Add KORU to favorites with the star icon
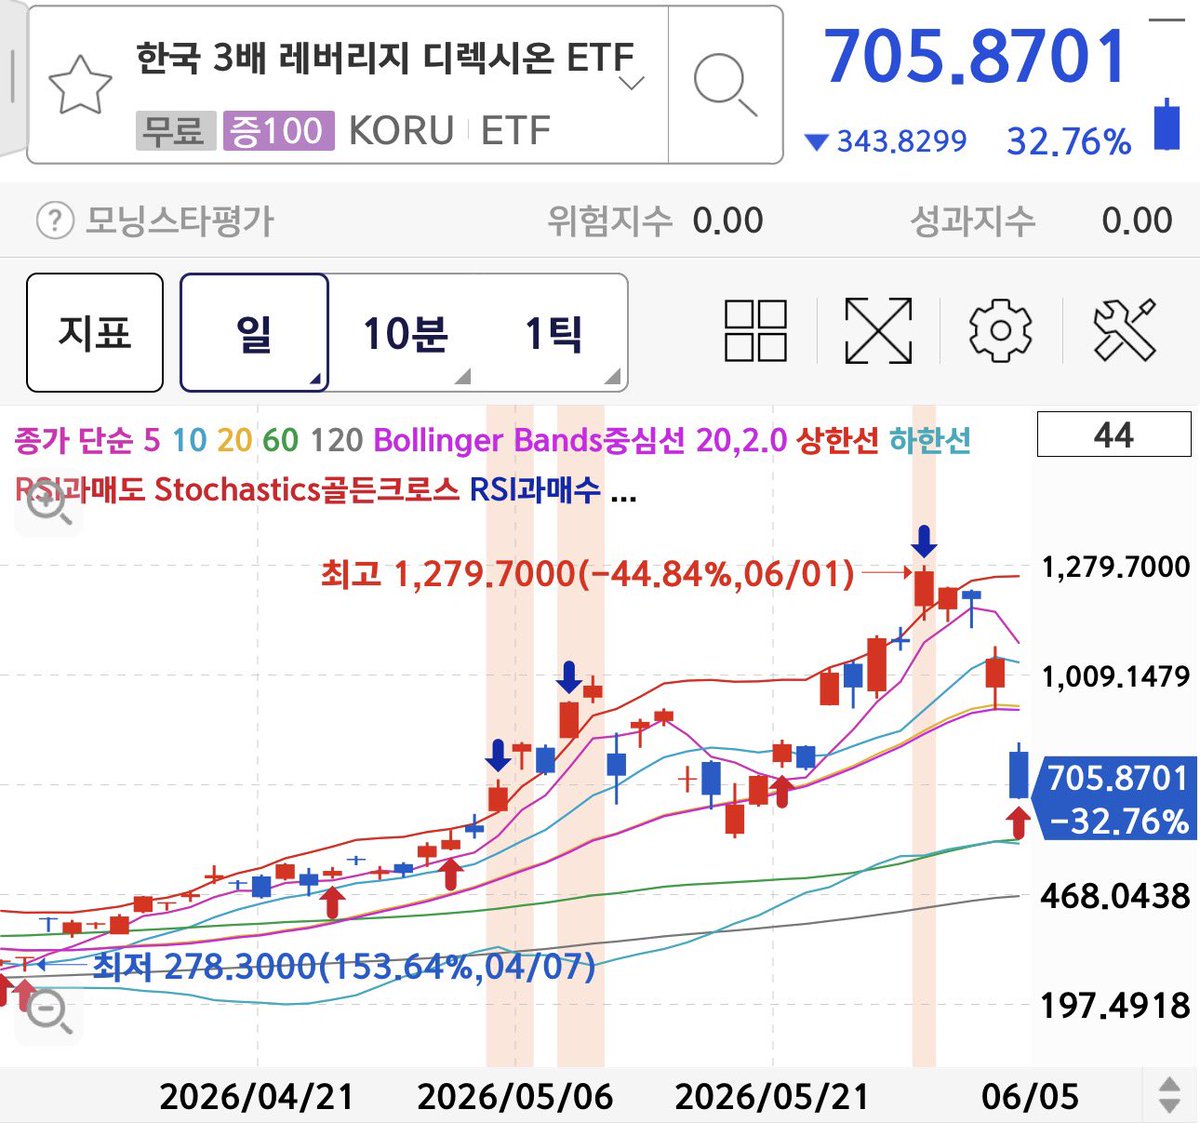 (x=80, y=85)
